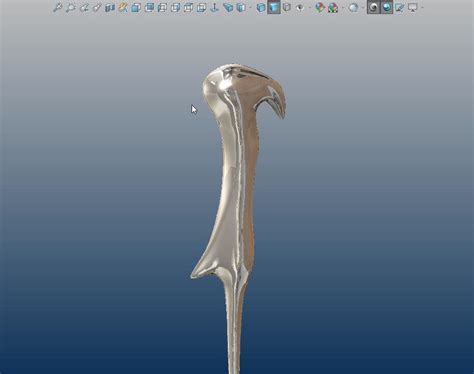474x374 pixels.
Task: Switch to the Back view cube
Action: pos(149,8)
